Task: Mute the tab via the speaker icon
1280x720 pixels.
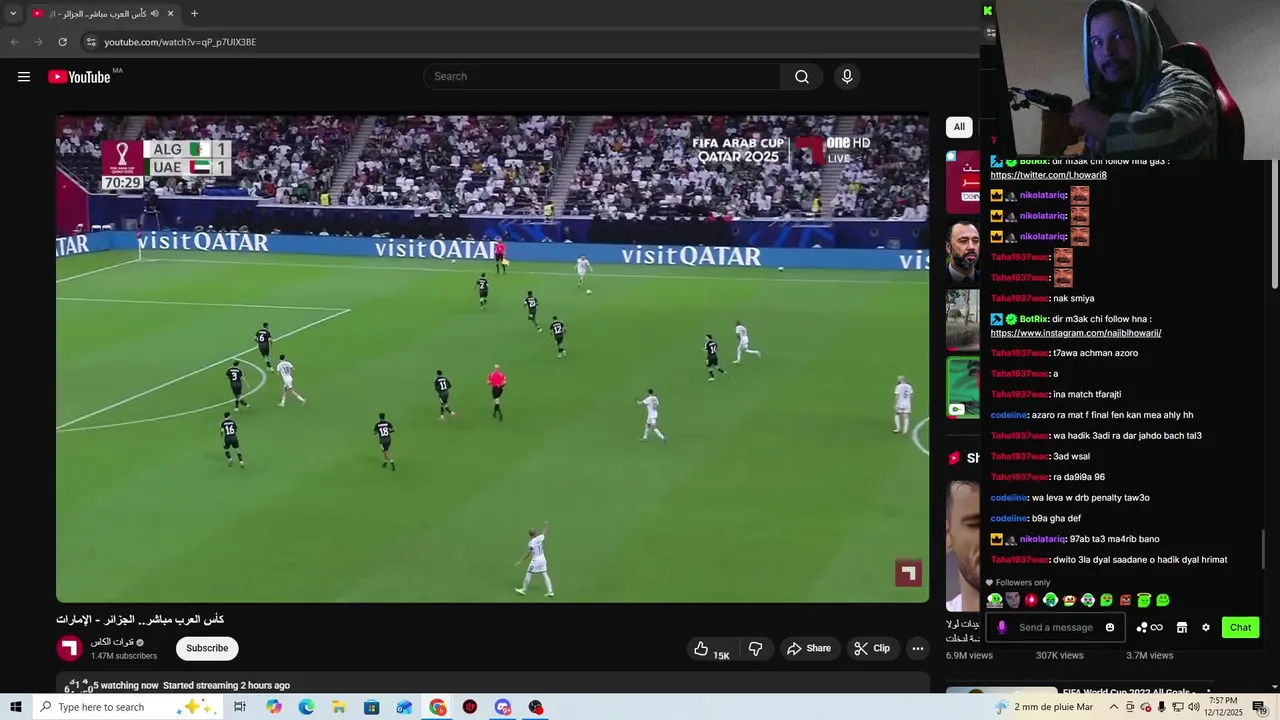Action: 155,14
